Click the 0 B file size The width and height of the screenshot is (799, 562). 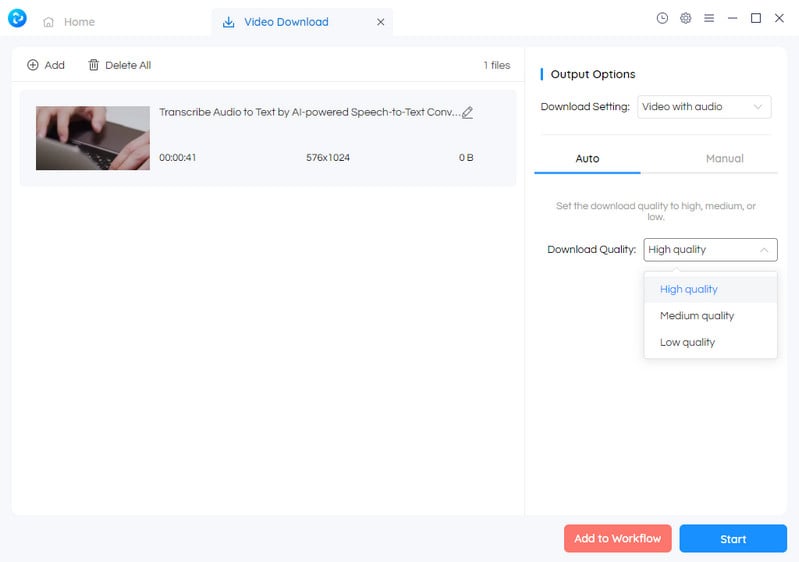[466, 157]
